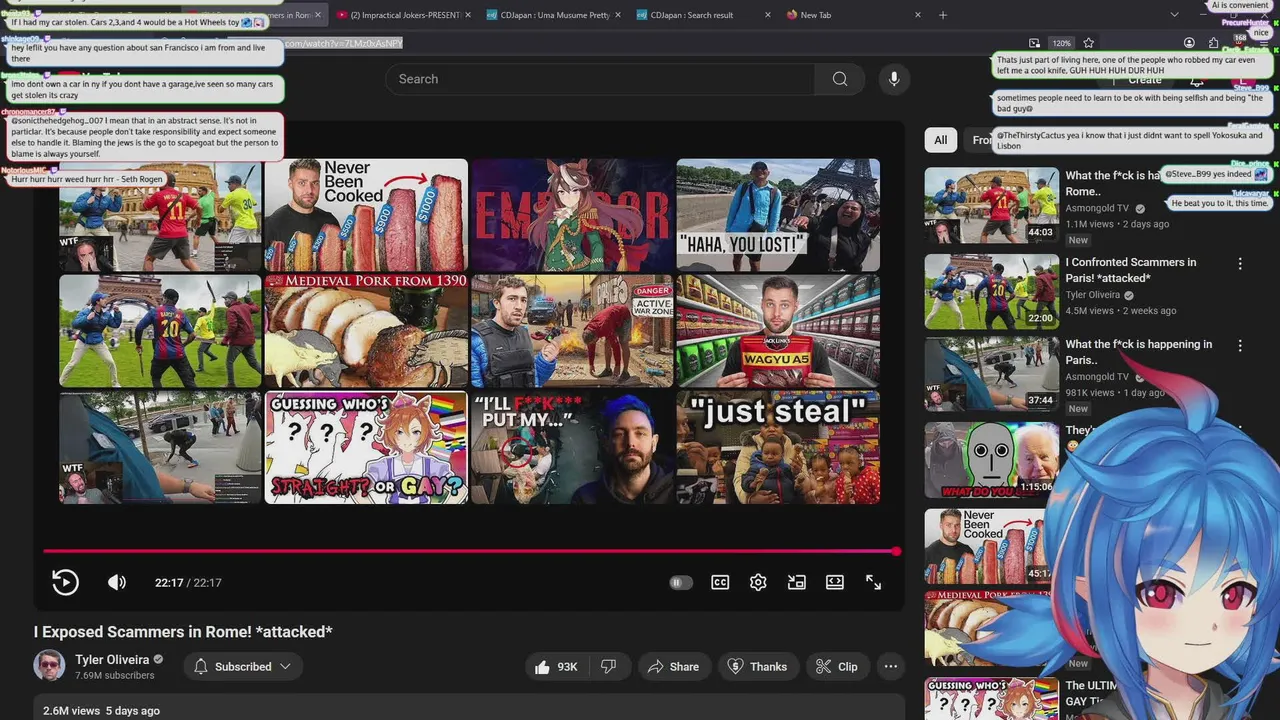The width and height of the screenshot is (1280, 720).
Task: Open more actions three-dot menu below video
Action: (x=890, y=667)
